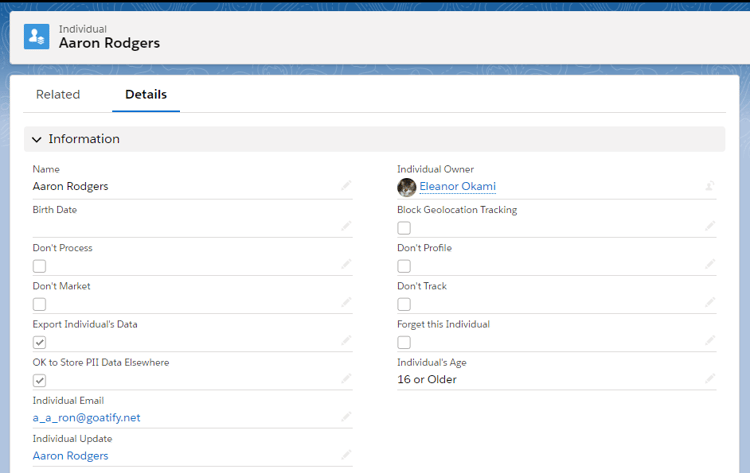Click pencil icon for Don't Process
The height and width of the screenshot is (473, 750).
[x=346, y=264]
